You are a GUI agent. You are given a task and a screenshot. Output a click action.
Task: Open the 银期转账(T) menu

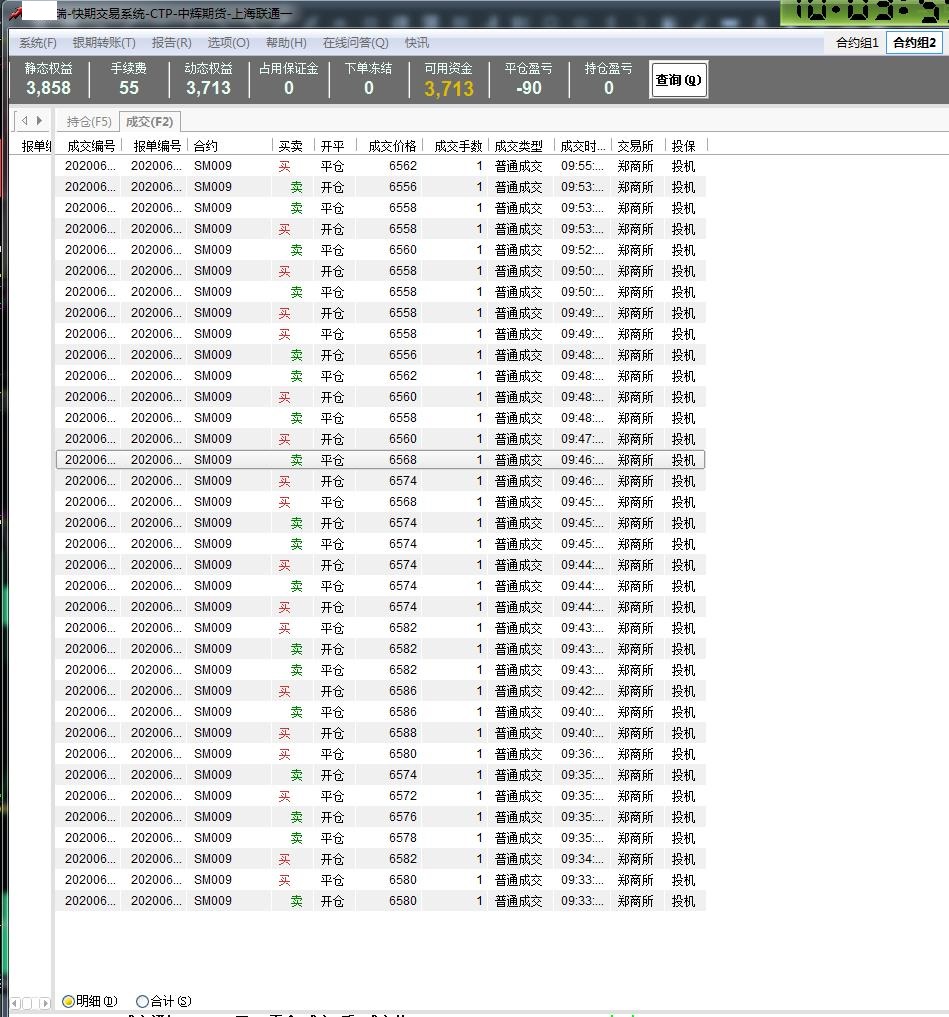104,43
